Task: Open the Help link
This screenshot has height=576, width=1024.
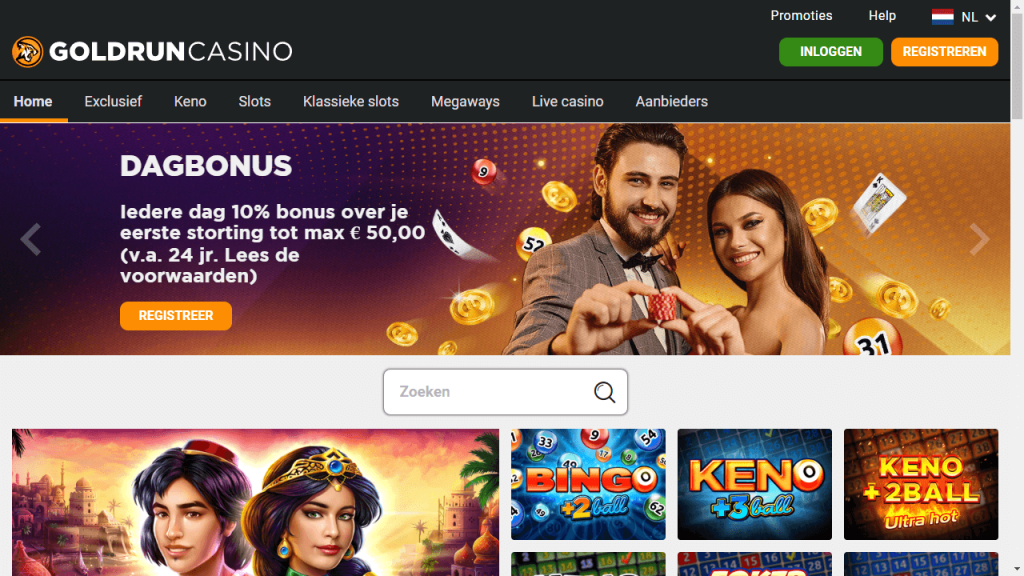Action: pyautogui.click(x=882, y=16)
